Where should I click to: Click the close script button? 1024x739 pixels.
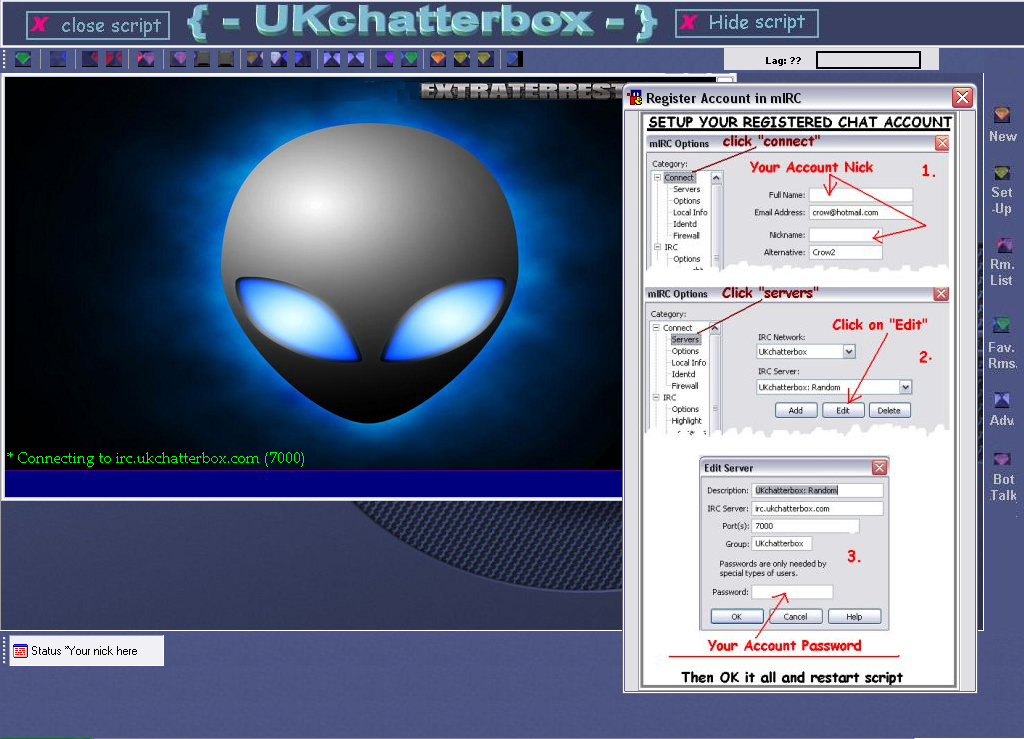pyautogui.click(x=98, y=25)
